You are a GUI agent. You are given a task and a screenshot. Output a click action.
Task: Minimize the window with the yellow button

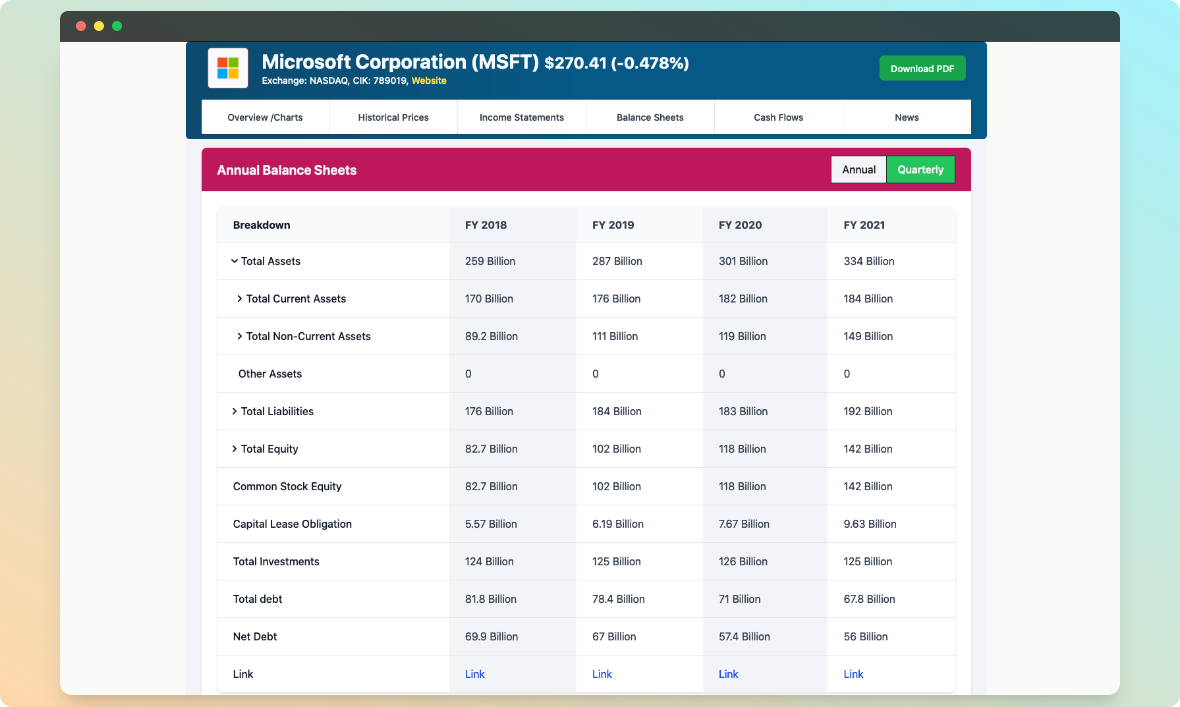[x=99, y=26]
